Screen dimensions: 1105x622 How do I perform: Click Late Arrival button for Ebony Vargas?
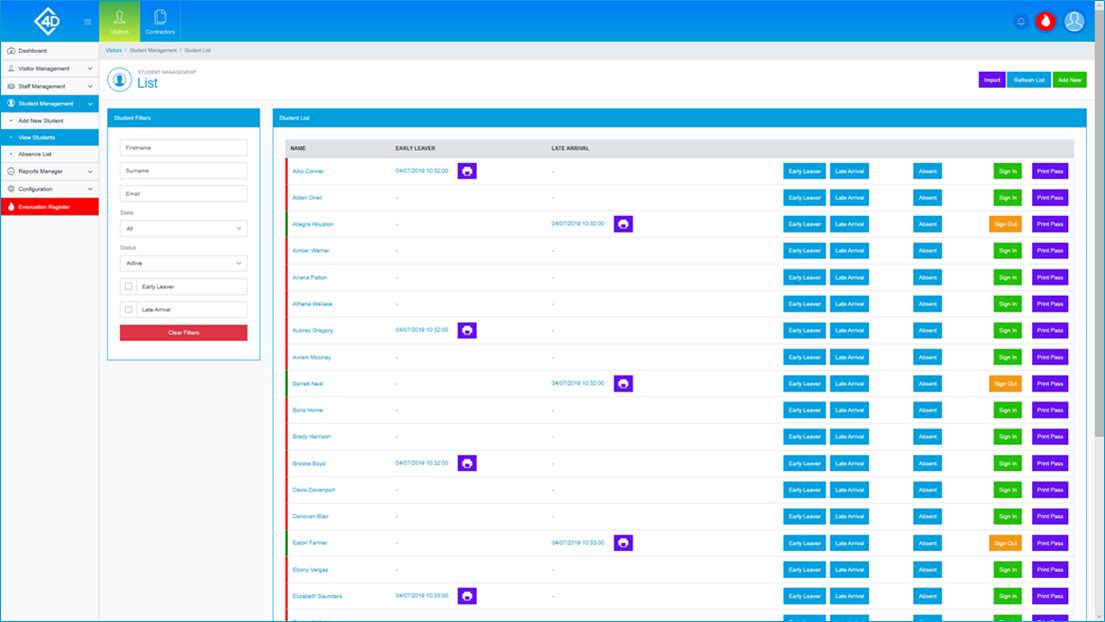[x=849, y=570]
